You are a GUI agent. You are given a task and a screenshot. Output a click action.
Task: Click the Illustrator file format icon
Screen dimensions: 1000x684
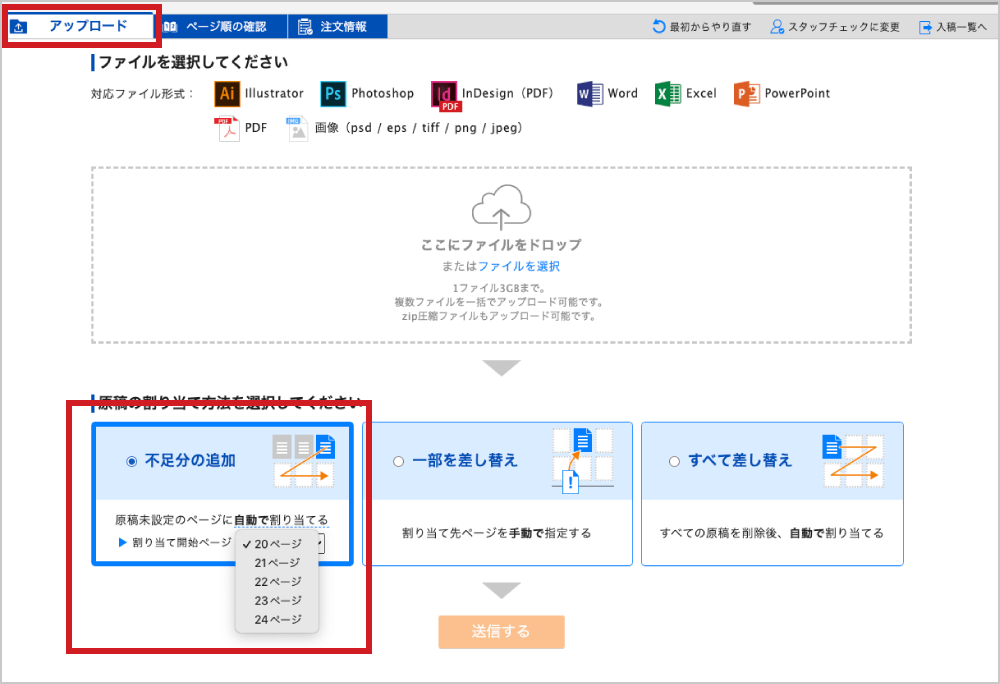(227, 94)
